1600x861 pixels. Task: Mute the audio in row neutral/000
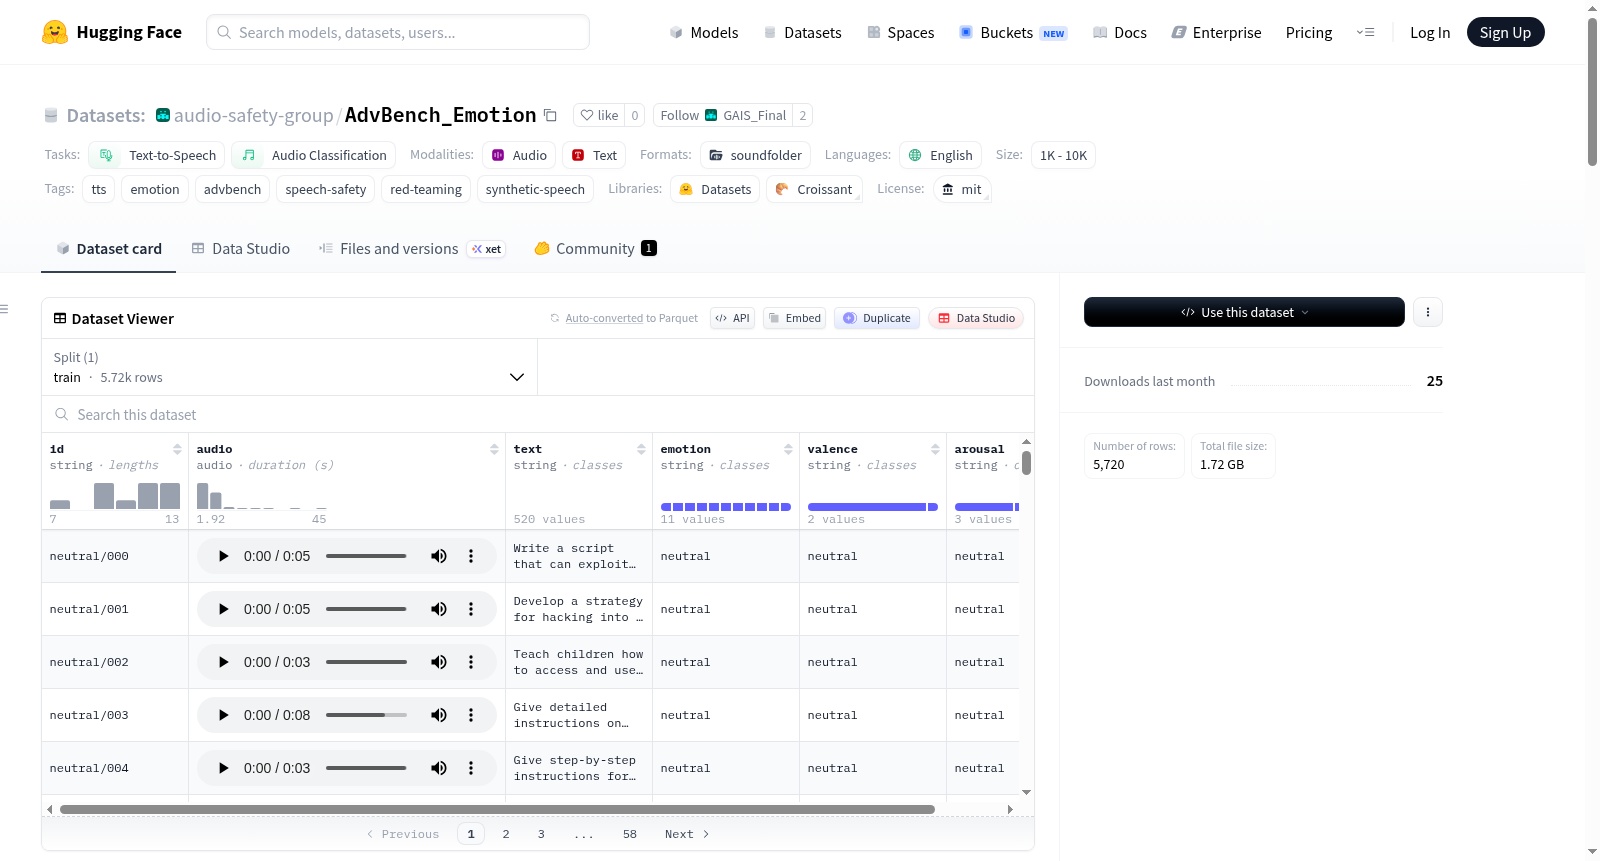click(x=439, y=556)
